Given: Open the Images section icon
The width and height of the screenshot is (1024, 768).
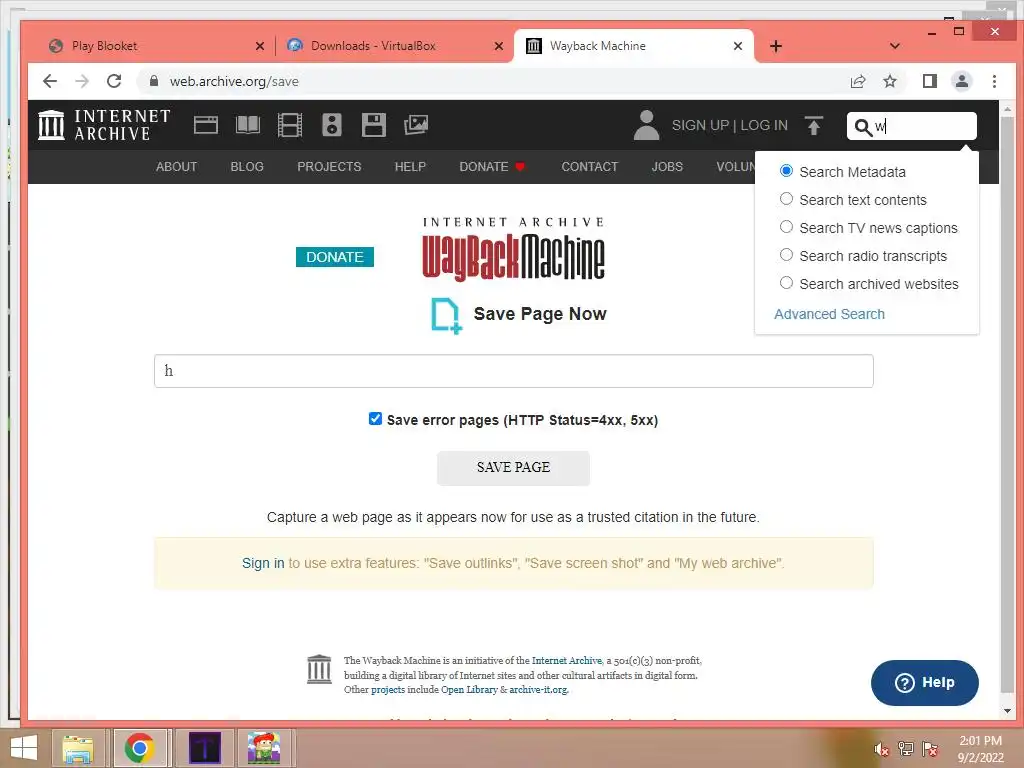Looking at the screenshot, I should (x=416, y=125).
